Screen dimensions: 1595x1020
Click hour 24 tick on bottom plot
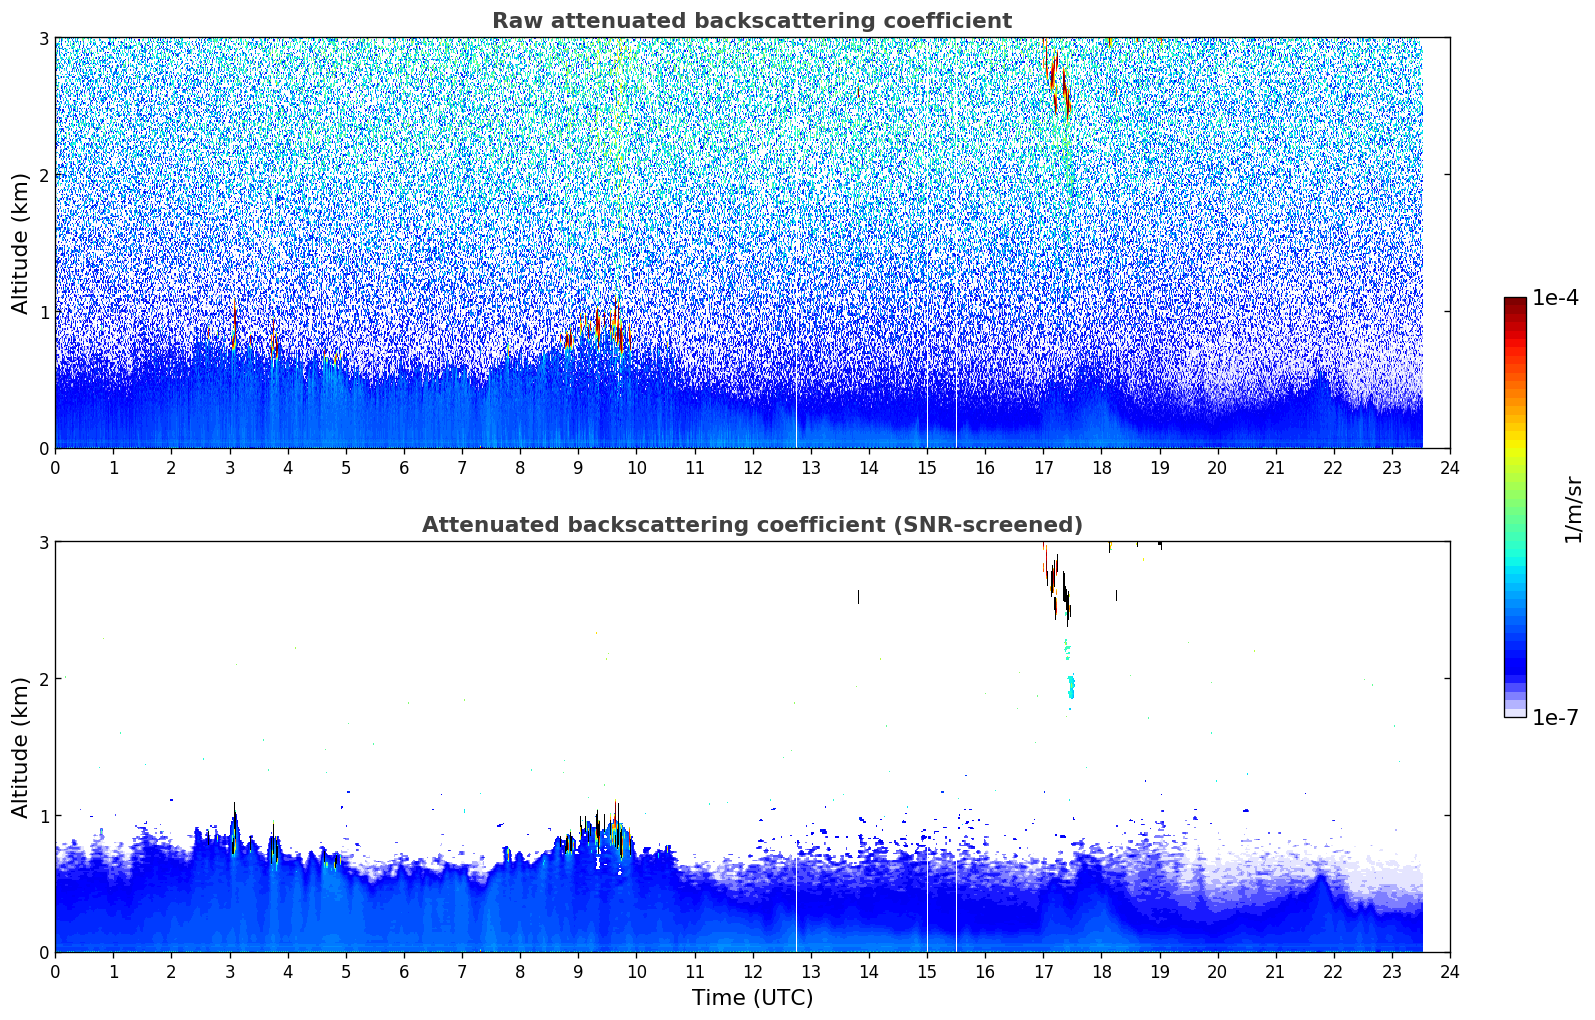coord(1449,971)
